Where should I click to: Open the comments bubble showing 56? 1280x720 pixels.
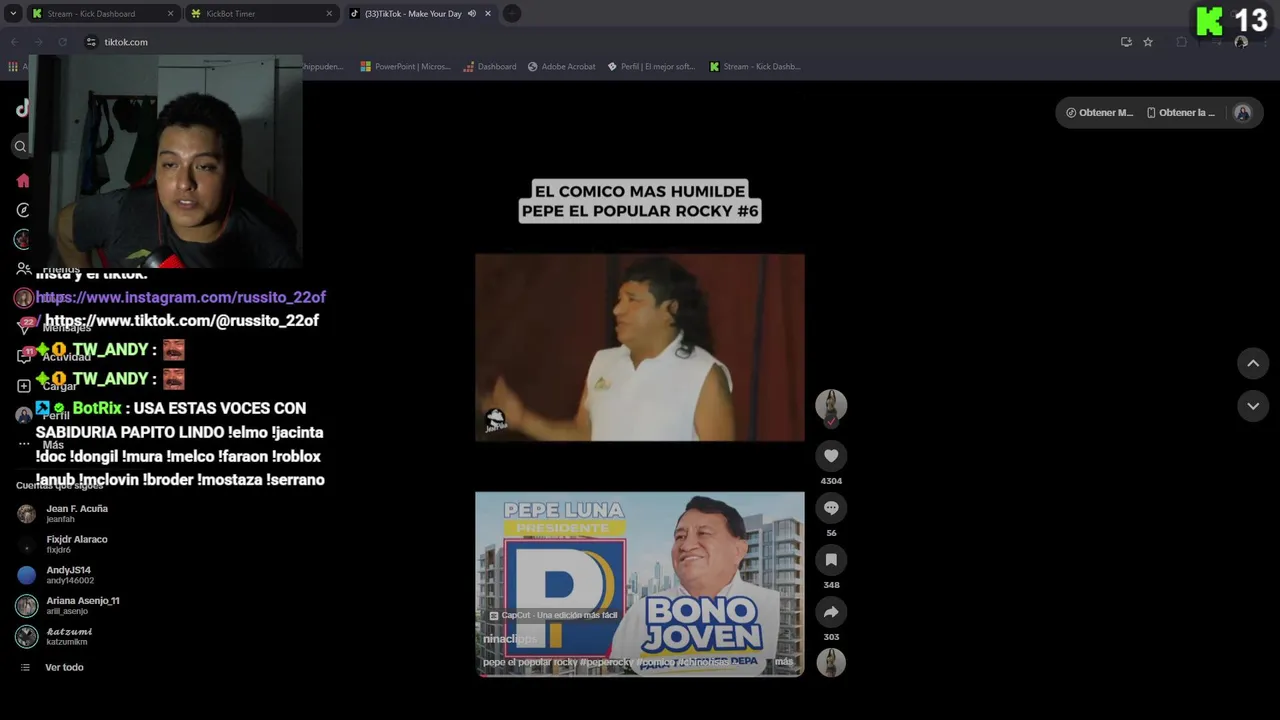coord(831,508)
